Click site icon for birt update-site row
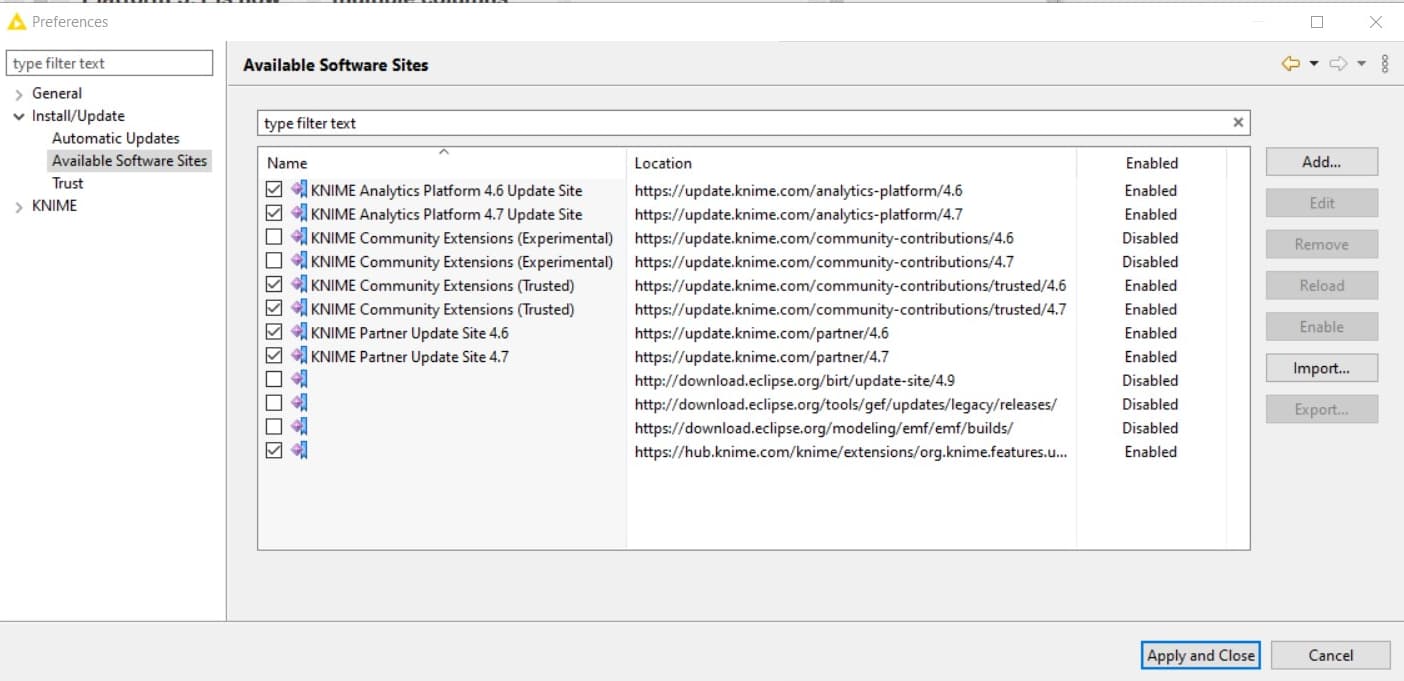Screen dimensions: 1404x681 (x=299, y=380)
